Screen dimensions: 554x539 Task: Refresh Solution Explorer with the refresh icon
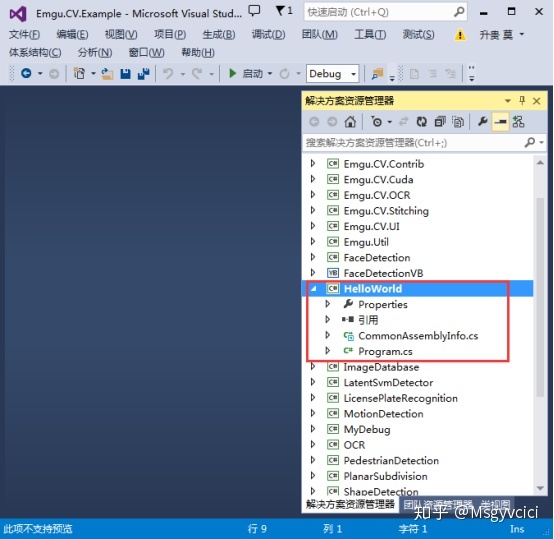point(422,122)
